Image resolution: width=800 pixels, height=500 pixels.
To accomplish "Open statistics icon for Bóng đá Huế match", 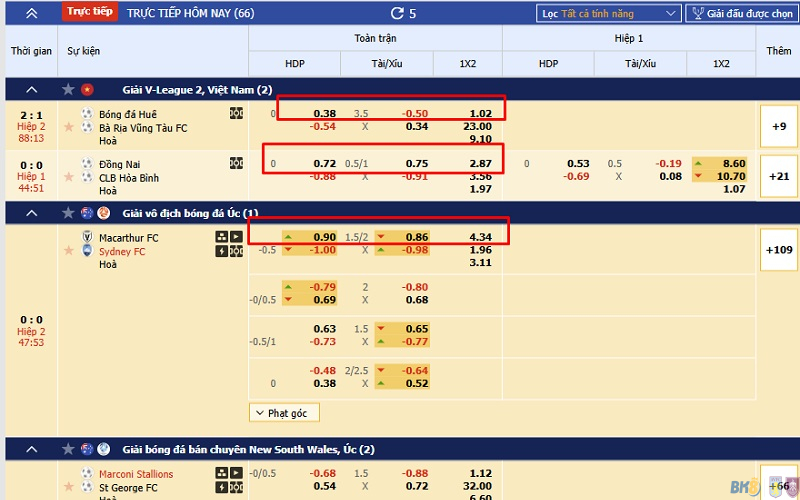I will (x=236, y=113).
